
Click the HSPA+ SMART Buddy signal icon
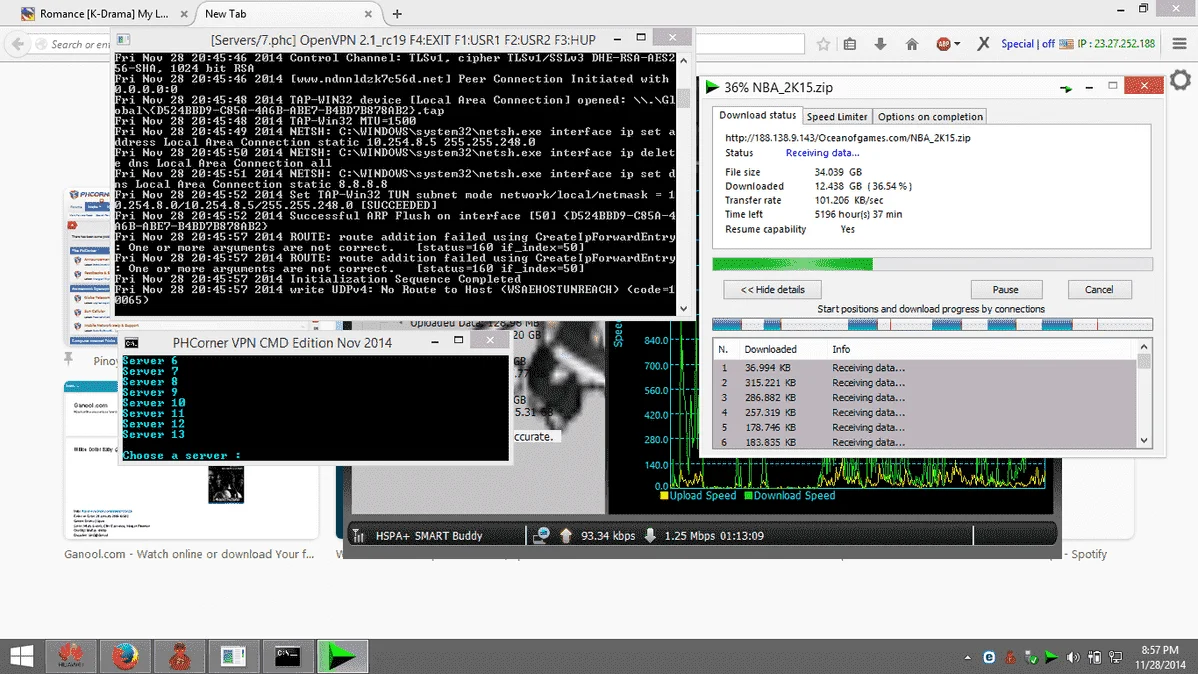point(358,536)
